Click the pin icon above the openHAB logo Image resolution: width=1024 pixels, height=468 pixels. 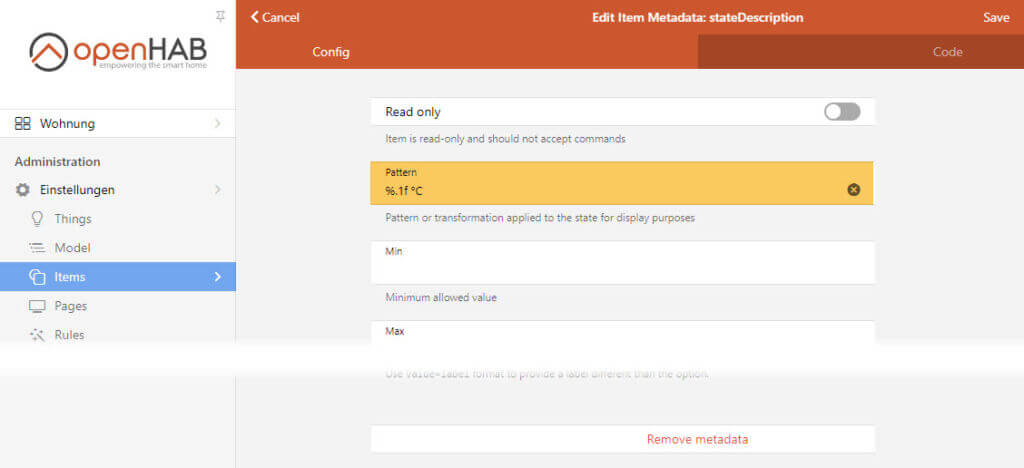221,16
